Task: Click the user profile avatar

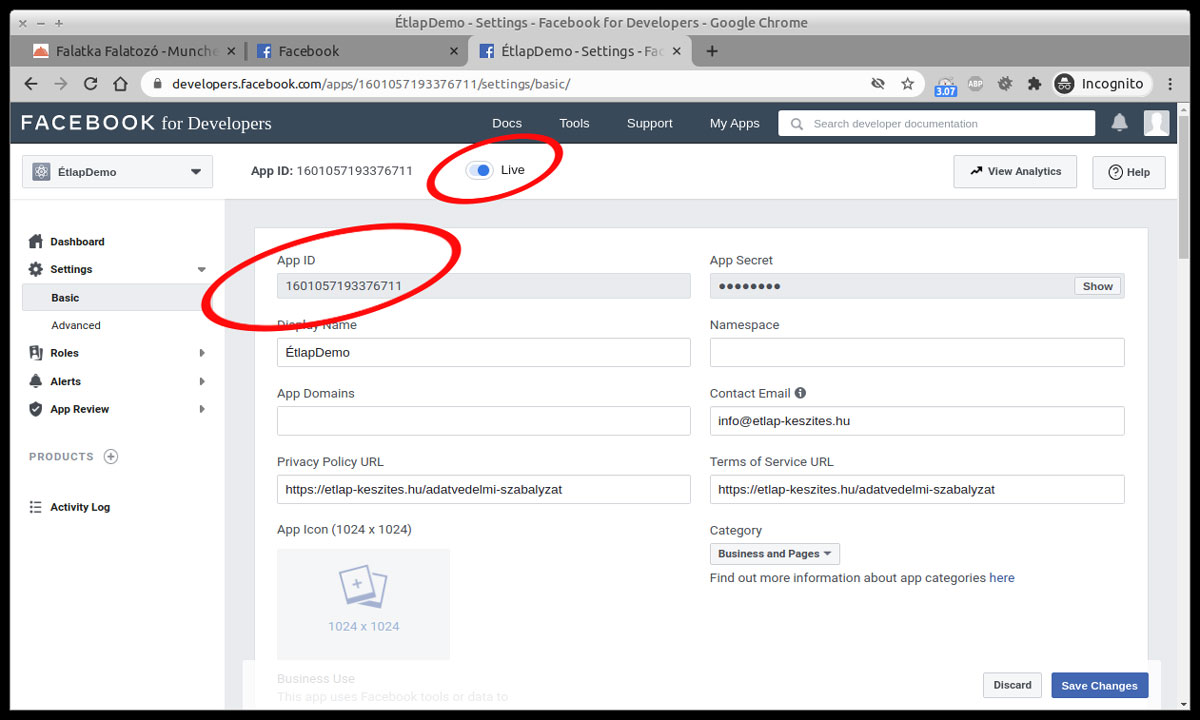Action: pos(1156,123)
